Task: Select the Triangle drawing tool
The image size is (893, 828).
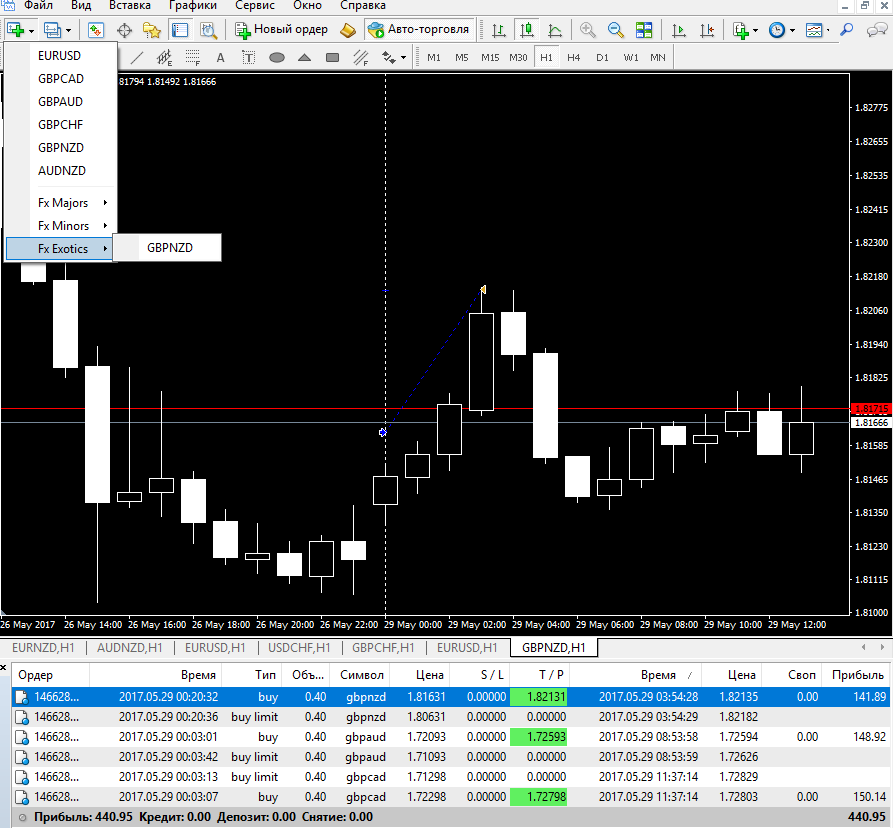Action: point(305,58)
